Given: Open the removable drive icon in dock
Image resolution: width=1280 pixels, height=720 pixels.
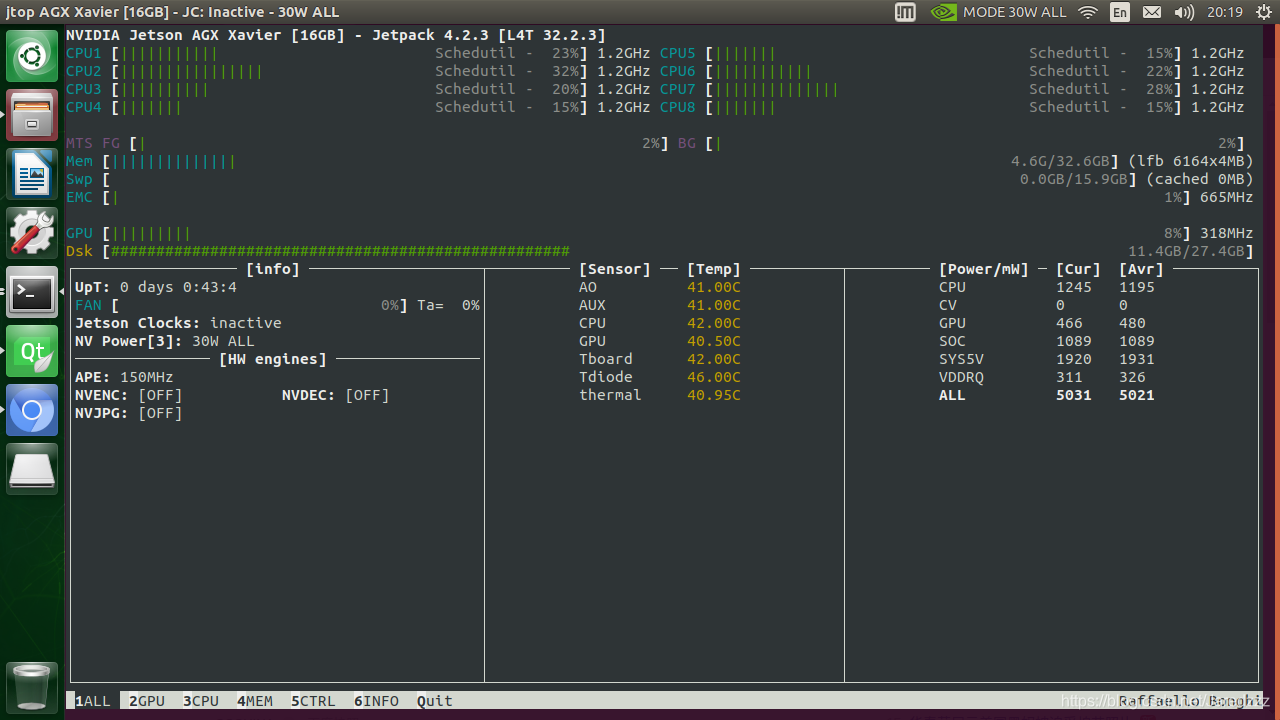Looking at the screenshot, I should point(33,469).
